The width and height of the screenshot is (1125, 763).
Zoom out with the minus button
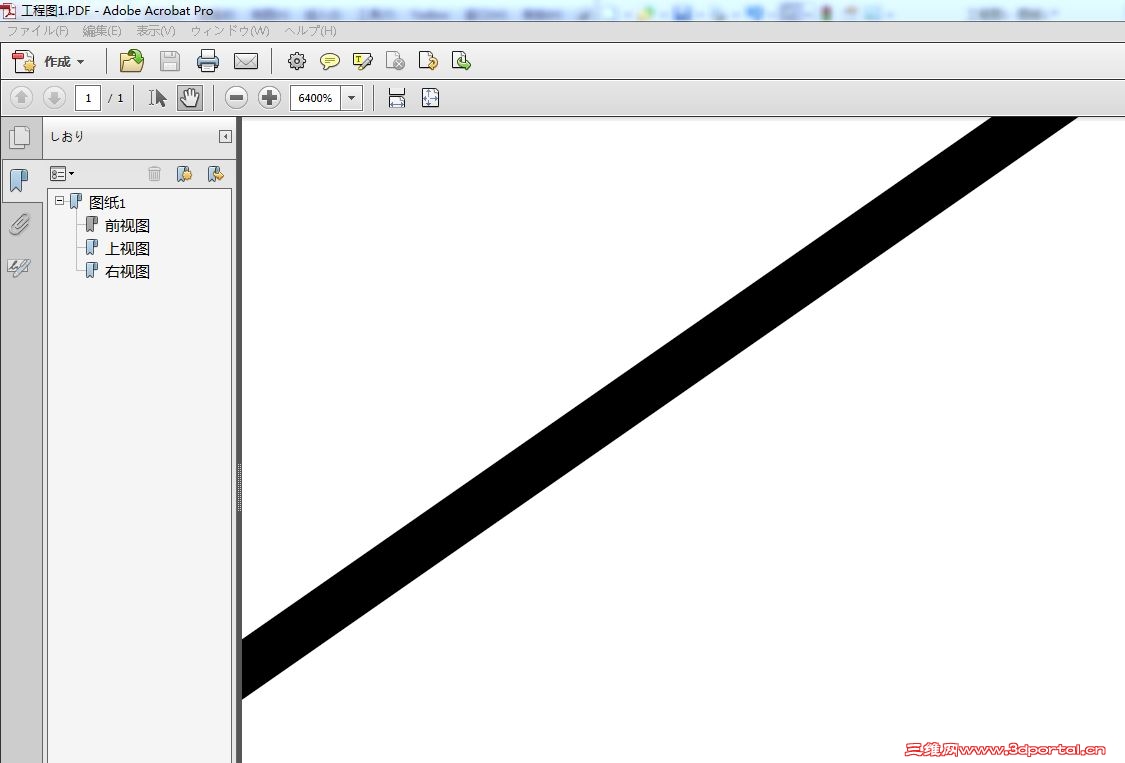point(236,98)
